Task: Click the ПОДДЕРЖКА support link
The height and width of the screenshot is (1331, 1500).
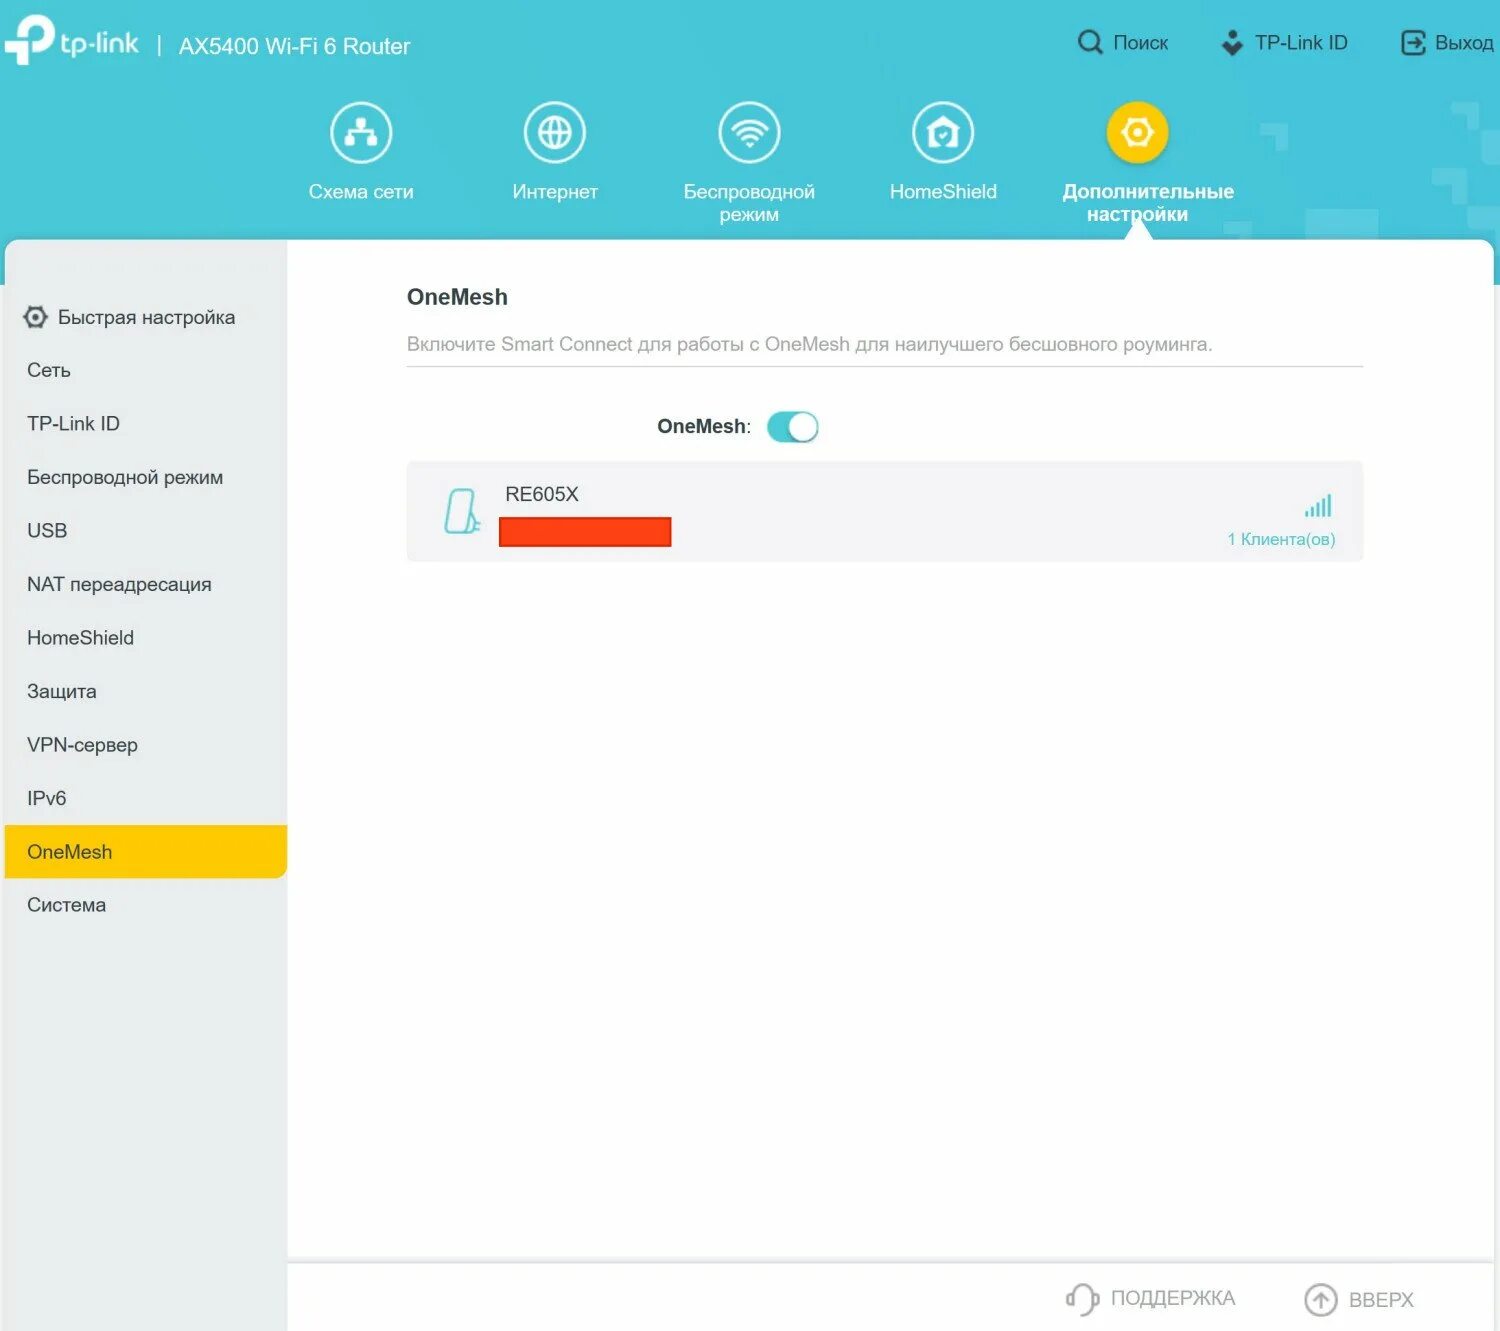Action: (1173, 1298)
